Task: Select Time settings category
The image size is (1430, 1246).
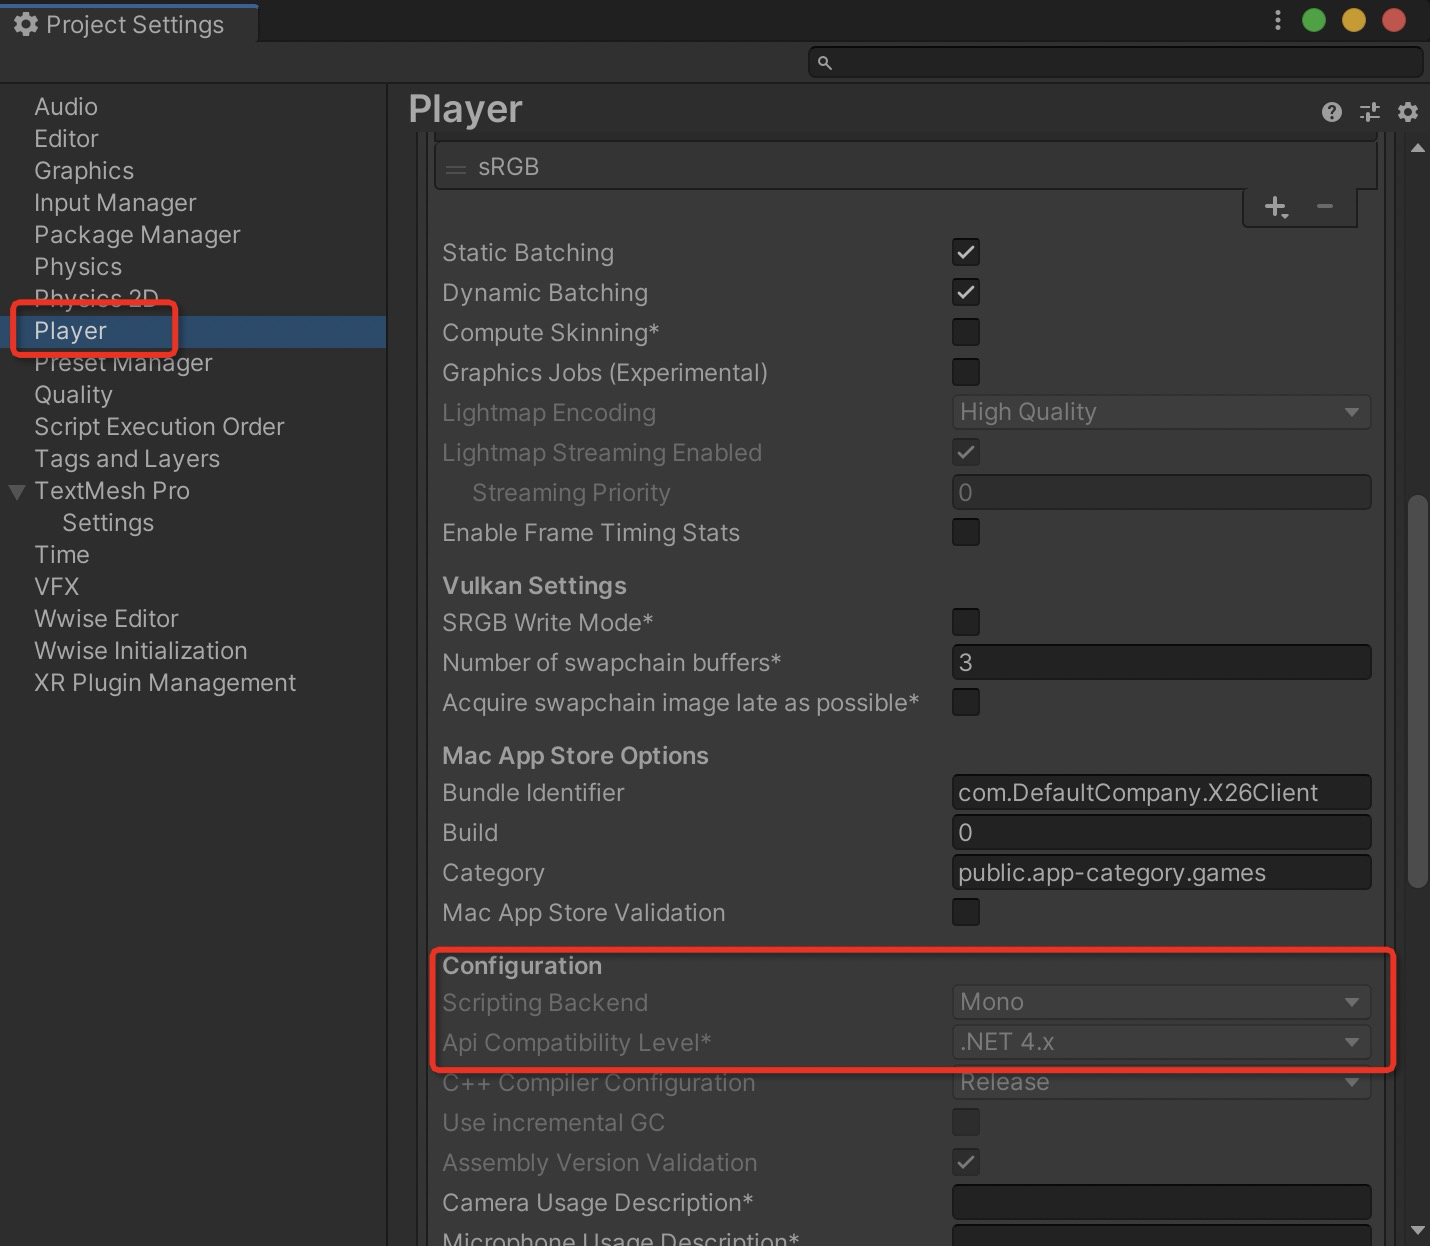Action: (62, 555)
